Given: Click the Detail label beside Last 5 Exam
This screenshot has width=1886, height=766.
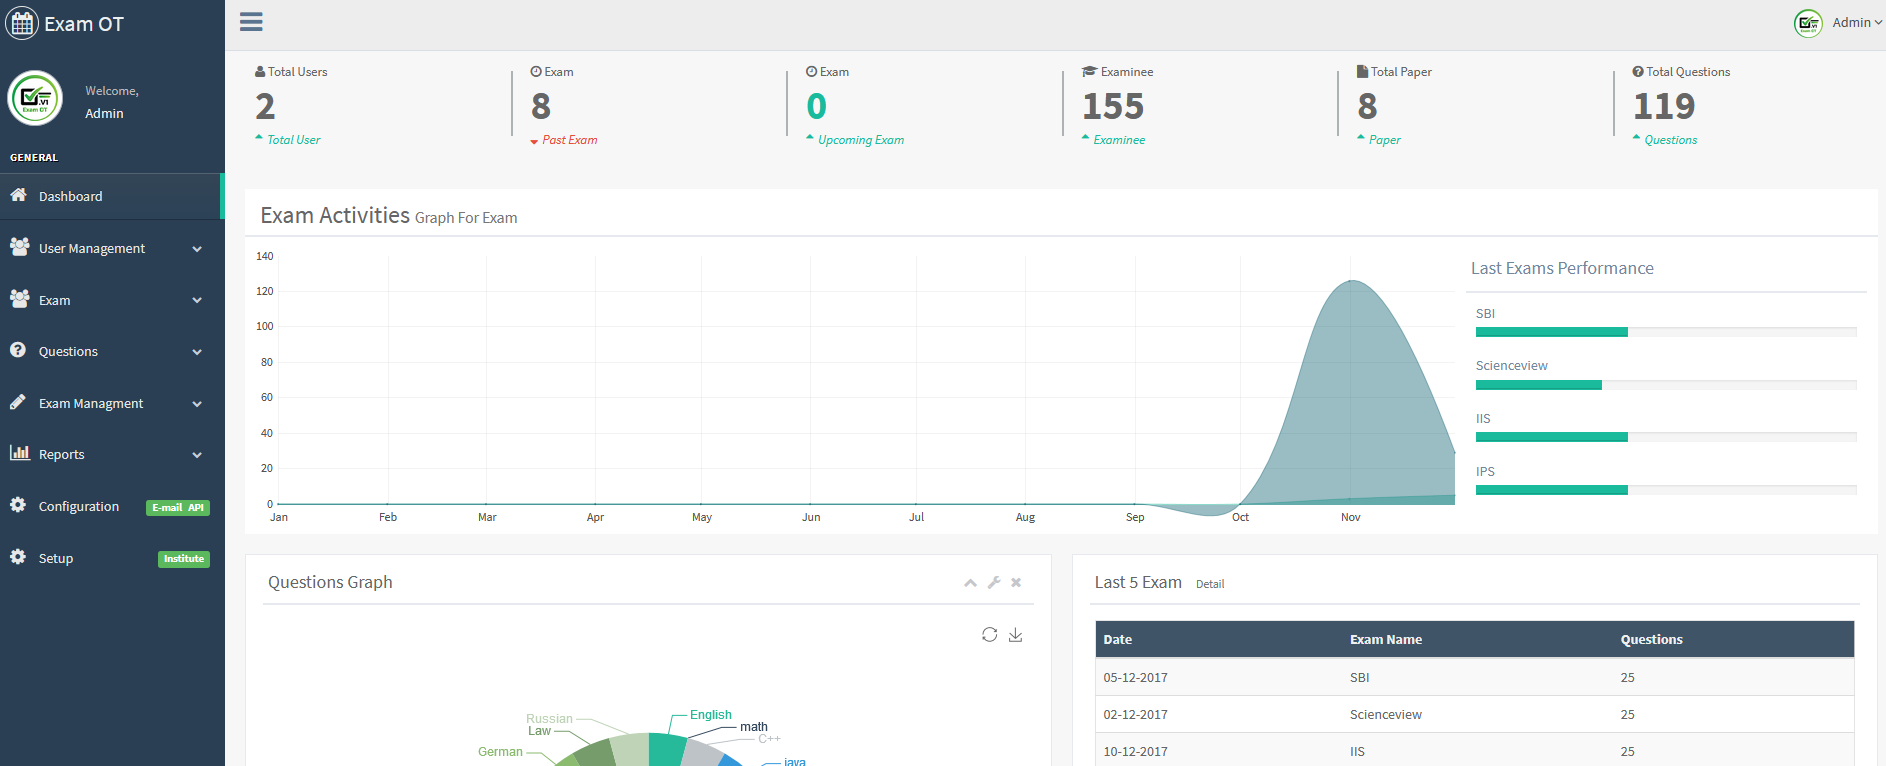Looking at the screenshot, I should tap(1210, 584).
